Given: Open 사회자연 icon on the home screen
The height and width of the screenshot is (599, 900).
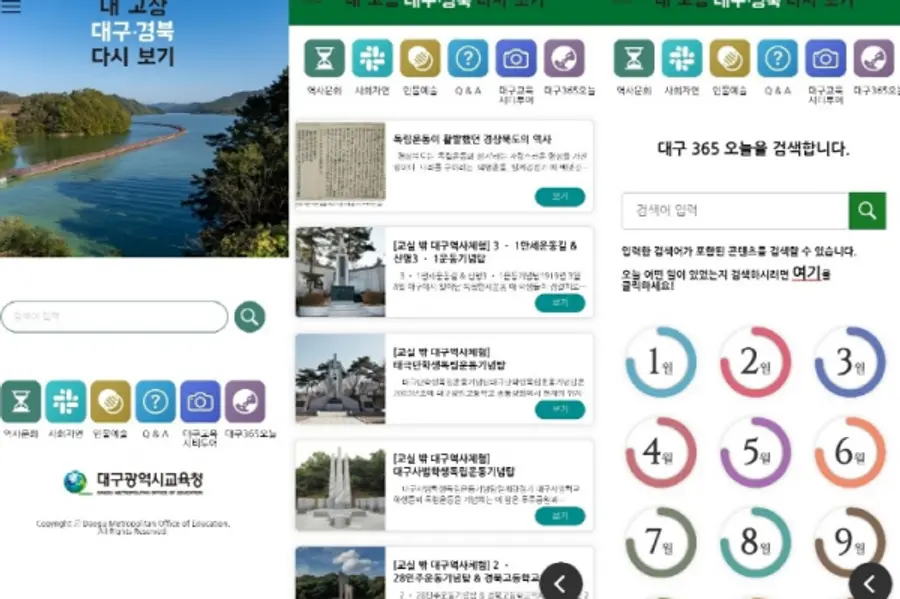Looking at the screenshot, I should point(65,401).
